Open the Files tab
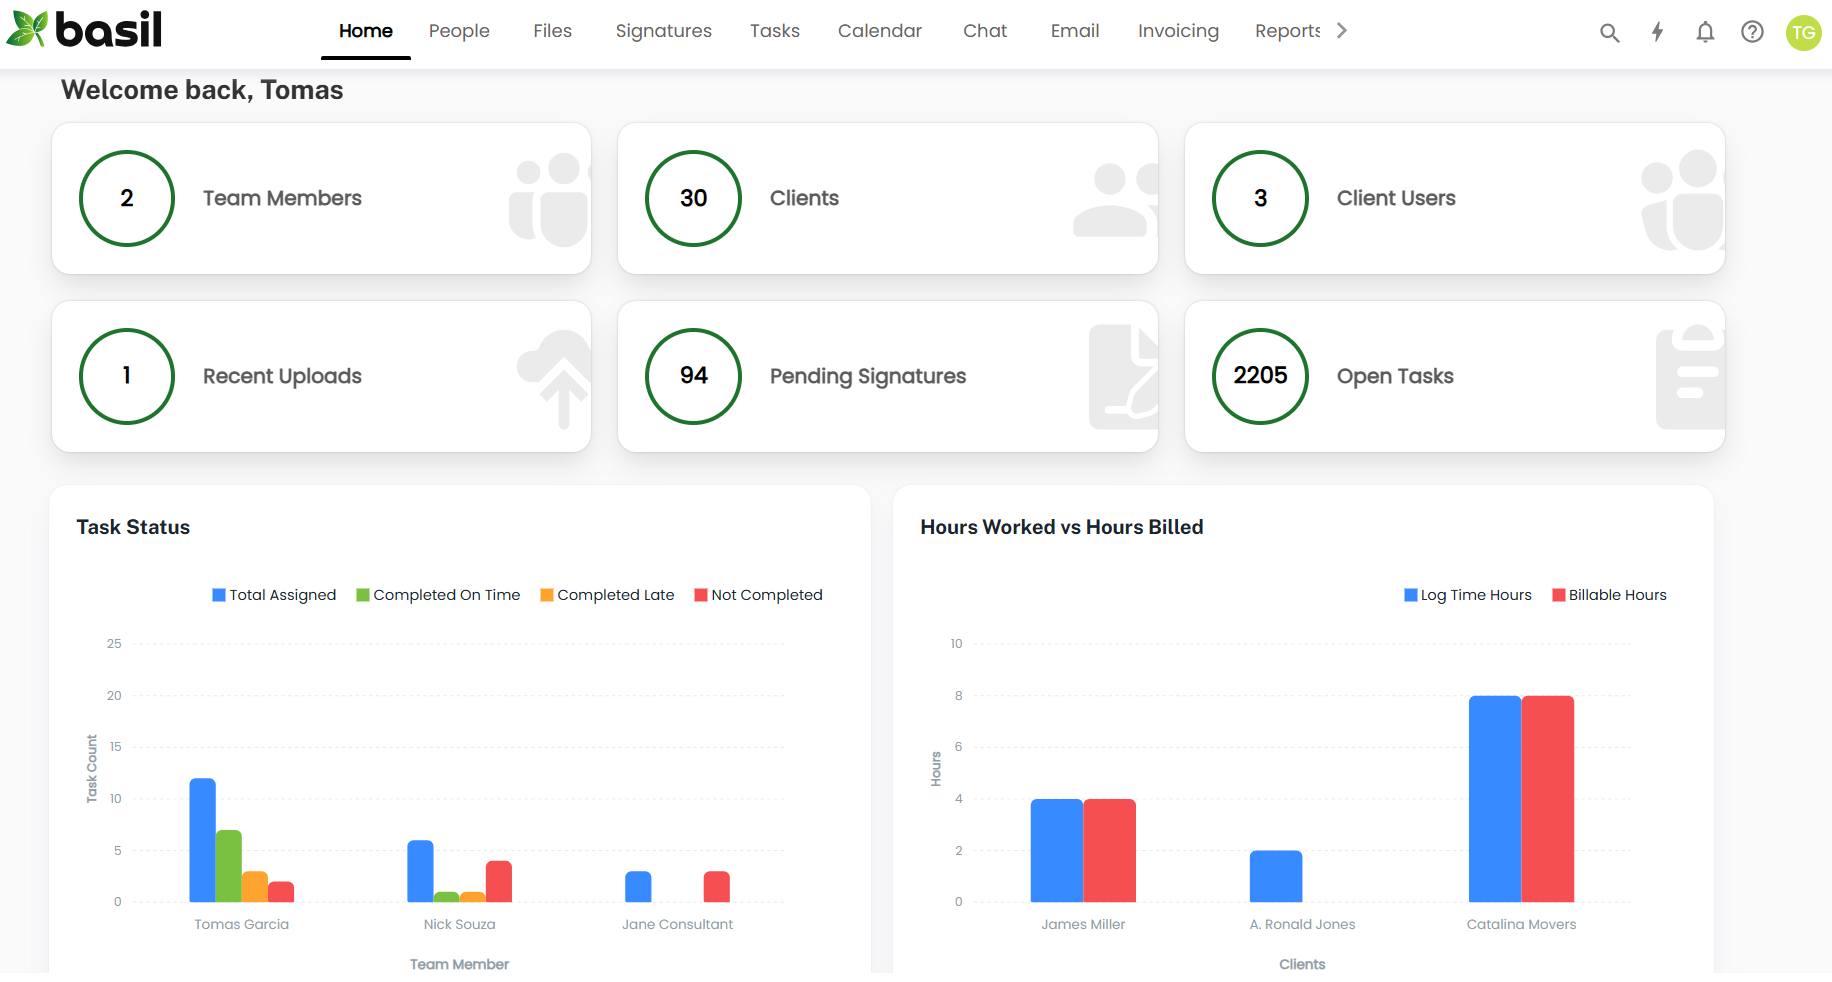Screen dimensions: 1832x982 [x=552, y=31]
